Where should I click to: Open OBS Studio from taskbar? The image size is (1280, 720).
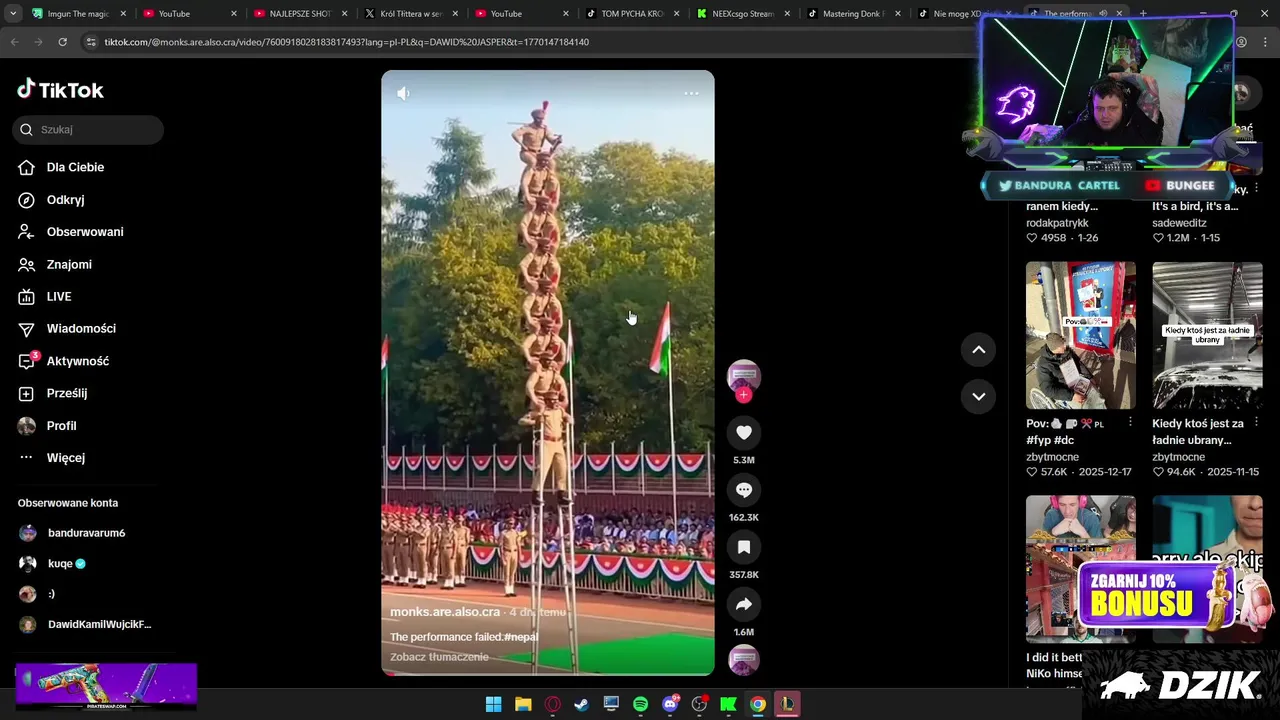[699, 704]
